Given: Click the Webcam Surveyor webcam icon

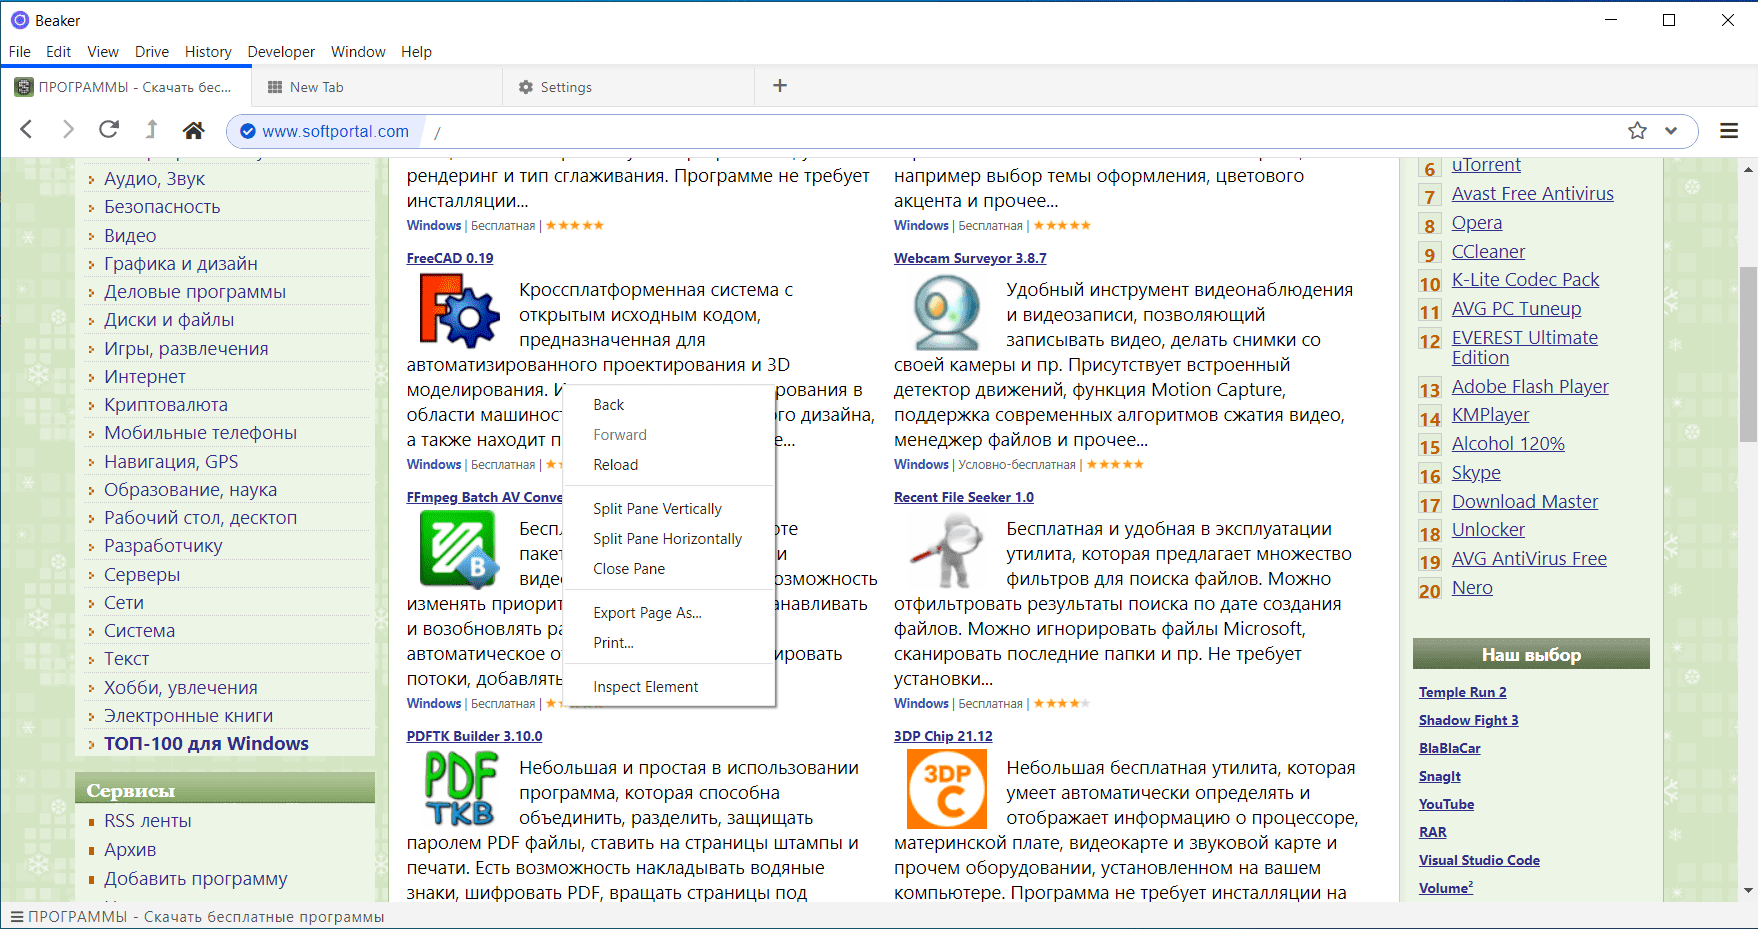Looking at the screenshot, I should (x=946, y=311).
